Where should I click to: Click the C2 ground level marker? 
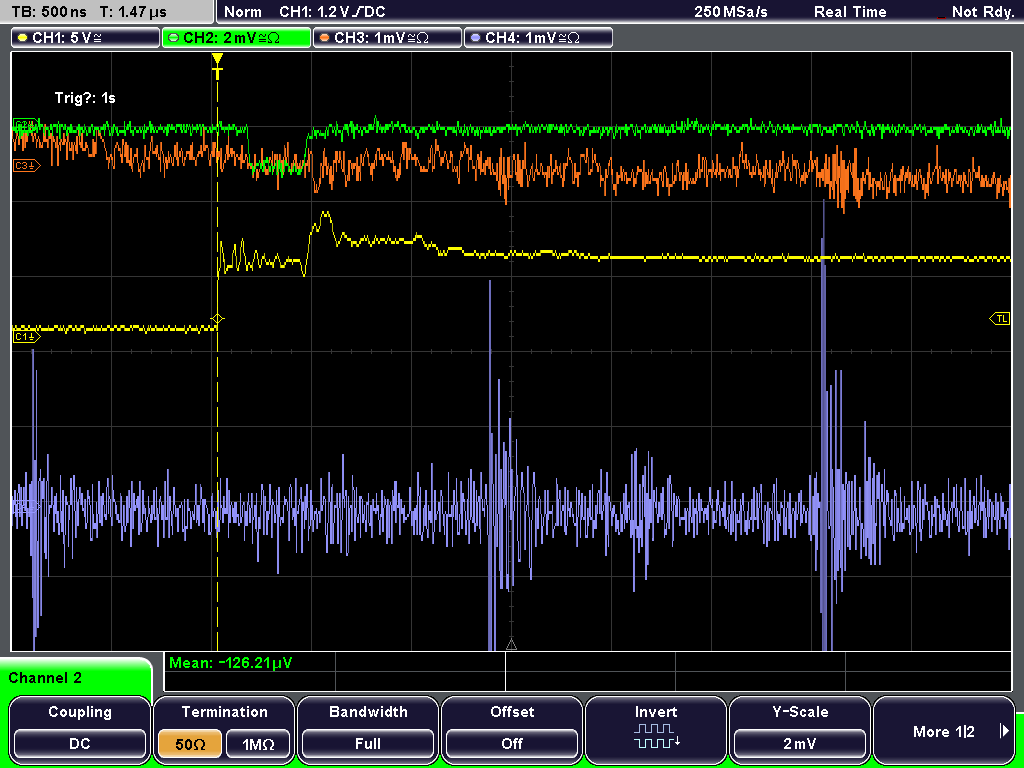[x=26, y=124]
